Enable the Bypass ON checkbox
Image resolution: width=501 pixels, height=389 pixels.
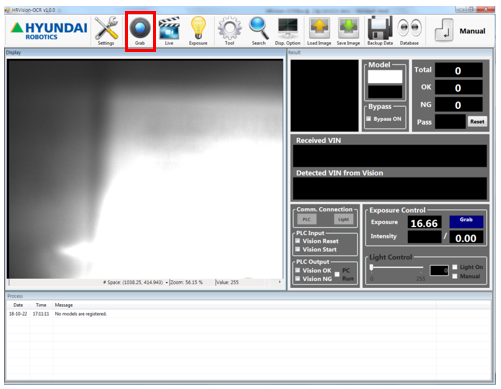tap(369, 119)
